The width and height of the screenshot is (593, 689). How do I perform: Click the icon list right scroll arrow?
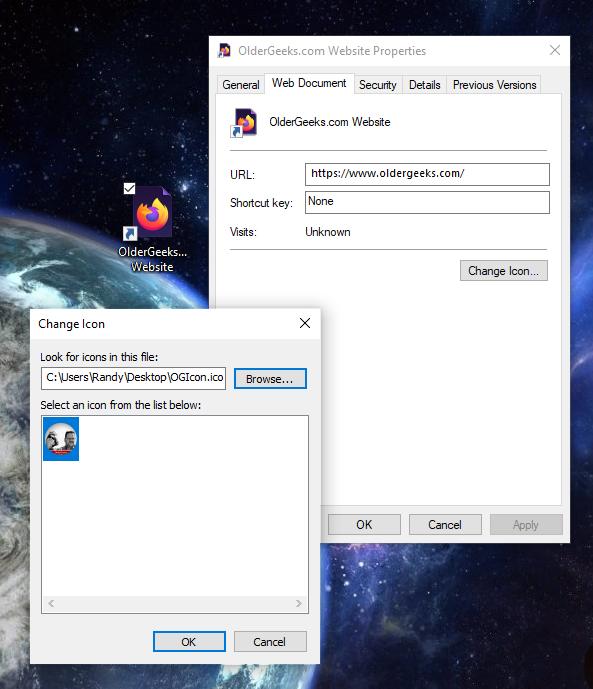tap(299, 604)
